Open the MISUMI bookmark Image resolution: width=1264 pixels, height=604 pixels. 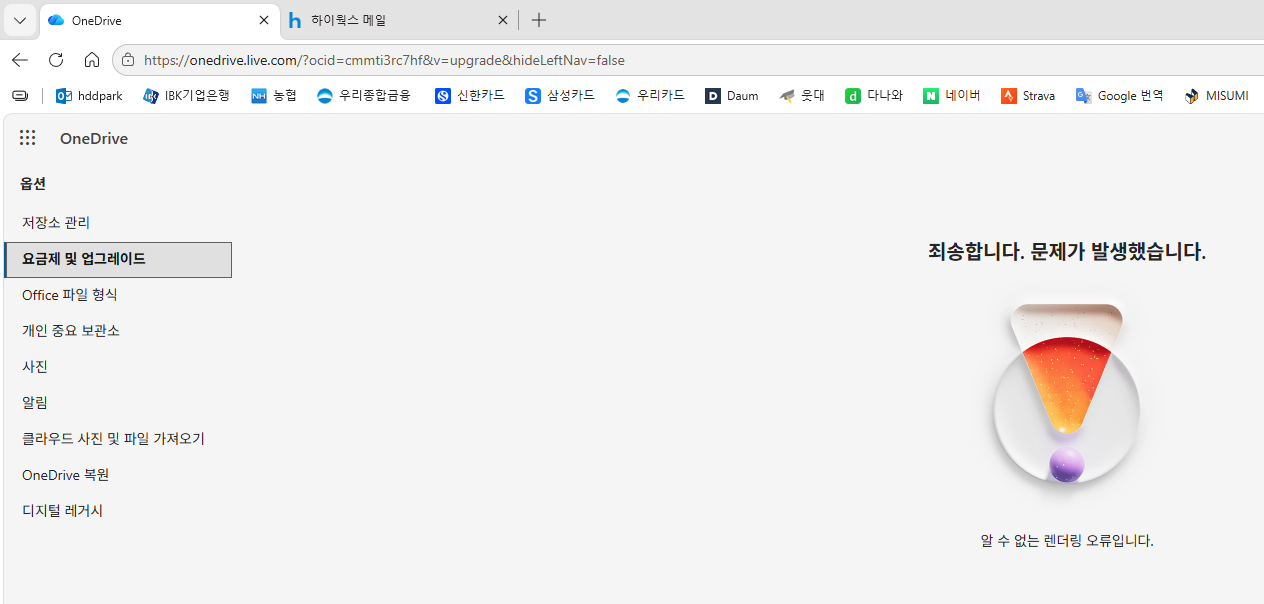click(1216, 96)
